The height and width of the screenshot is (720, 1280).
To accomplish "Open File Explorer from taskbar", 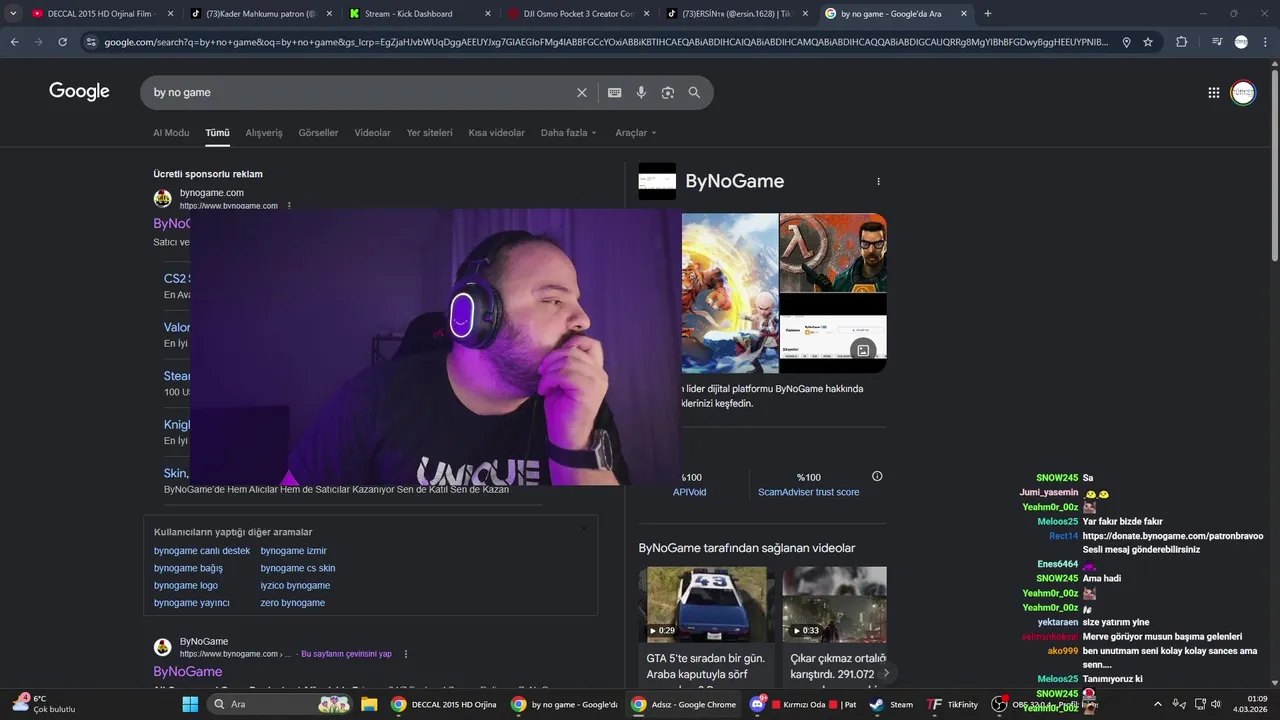I will tap(369, 704).
